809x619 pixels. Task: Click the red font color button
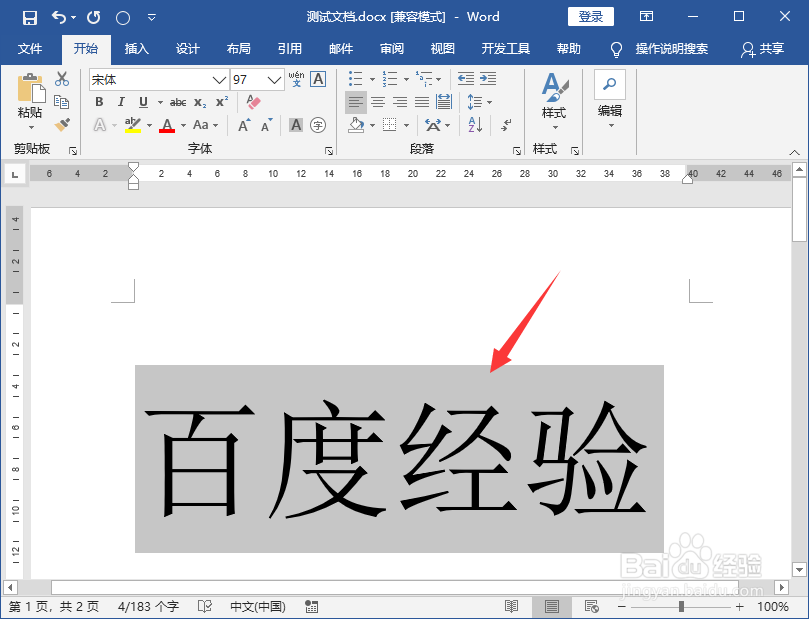(167, 125)
